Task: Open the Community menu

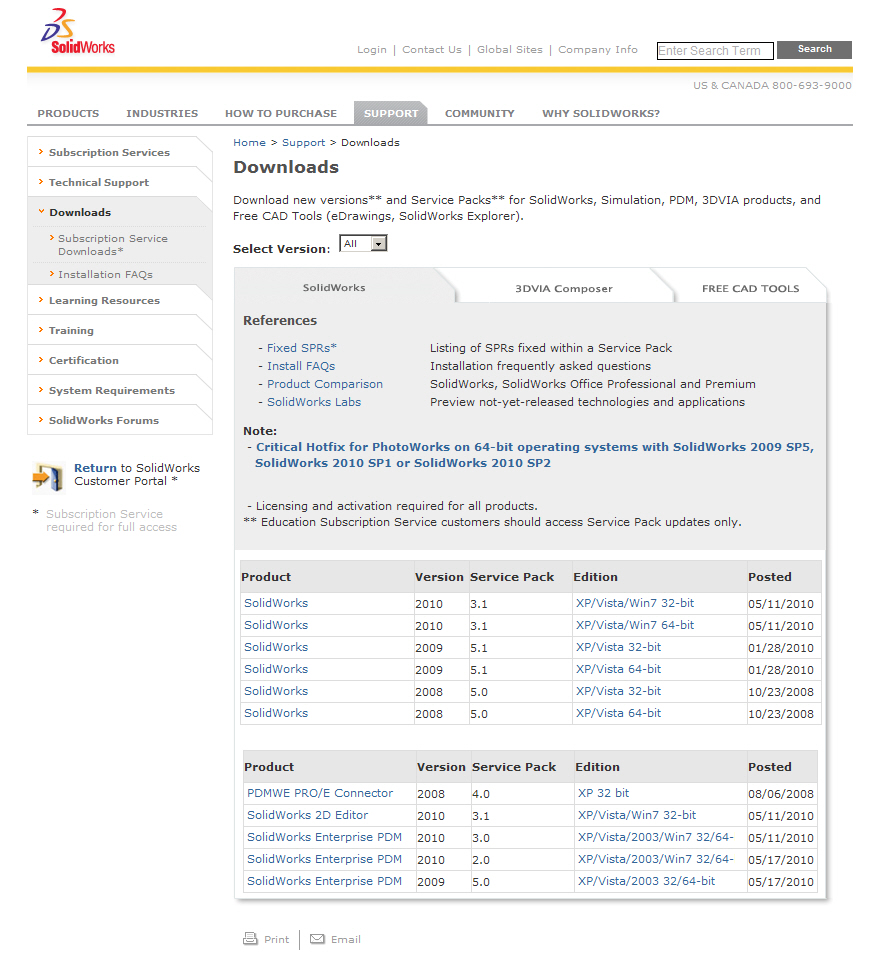Action: 480,114
